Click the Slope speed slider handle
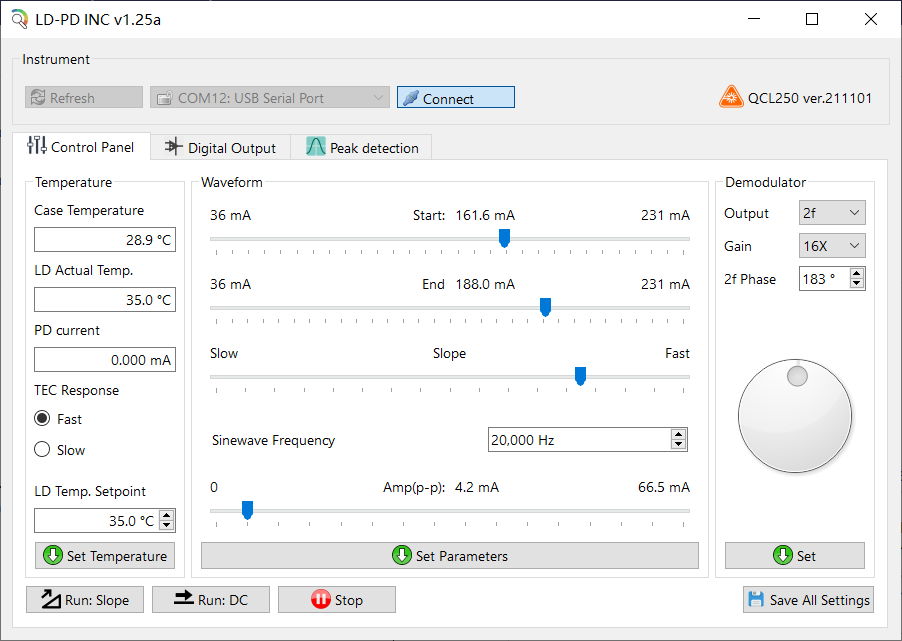This screenshot has height=641, width=902. [580, 376]
